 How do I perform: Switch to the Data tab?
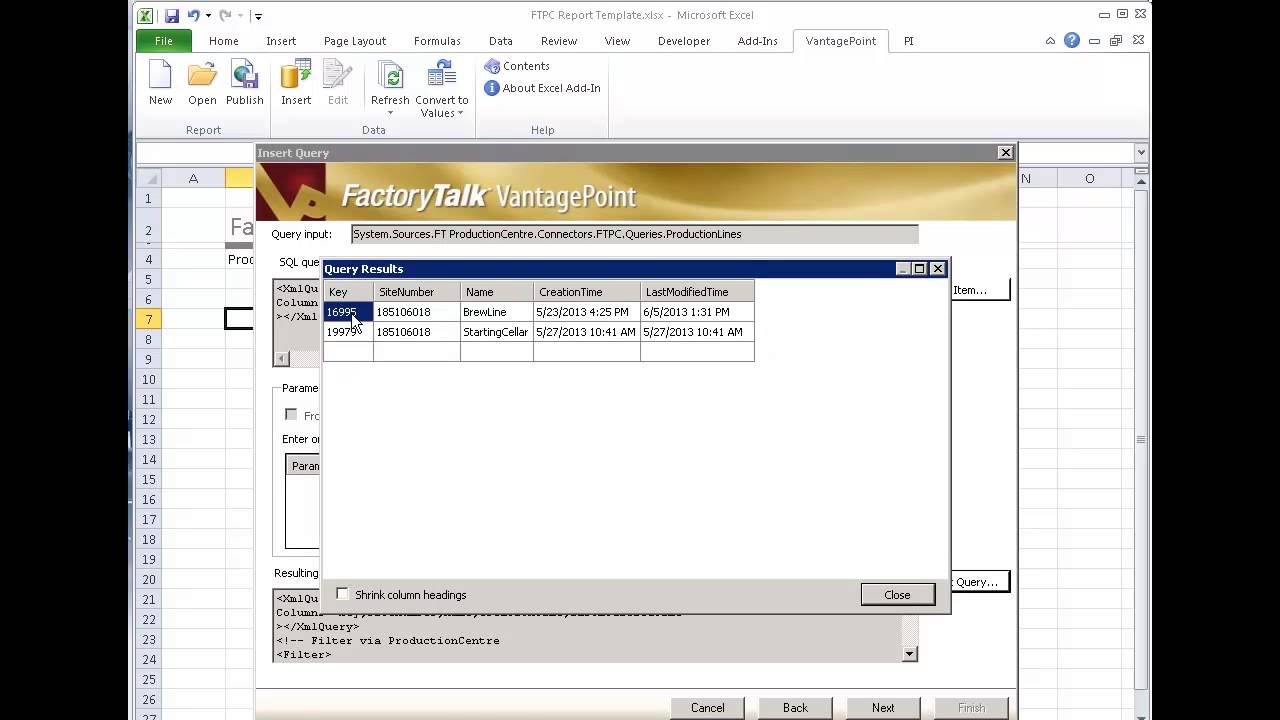tap(501, 41)
